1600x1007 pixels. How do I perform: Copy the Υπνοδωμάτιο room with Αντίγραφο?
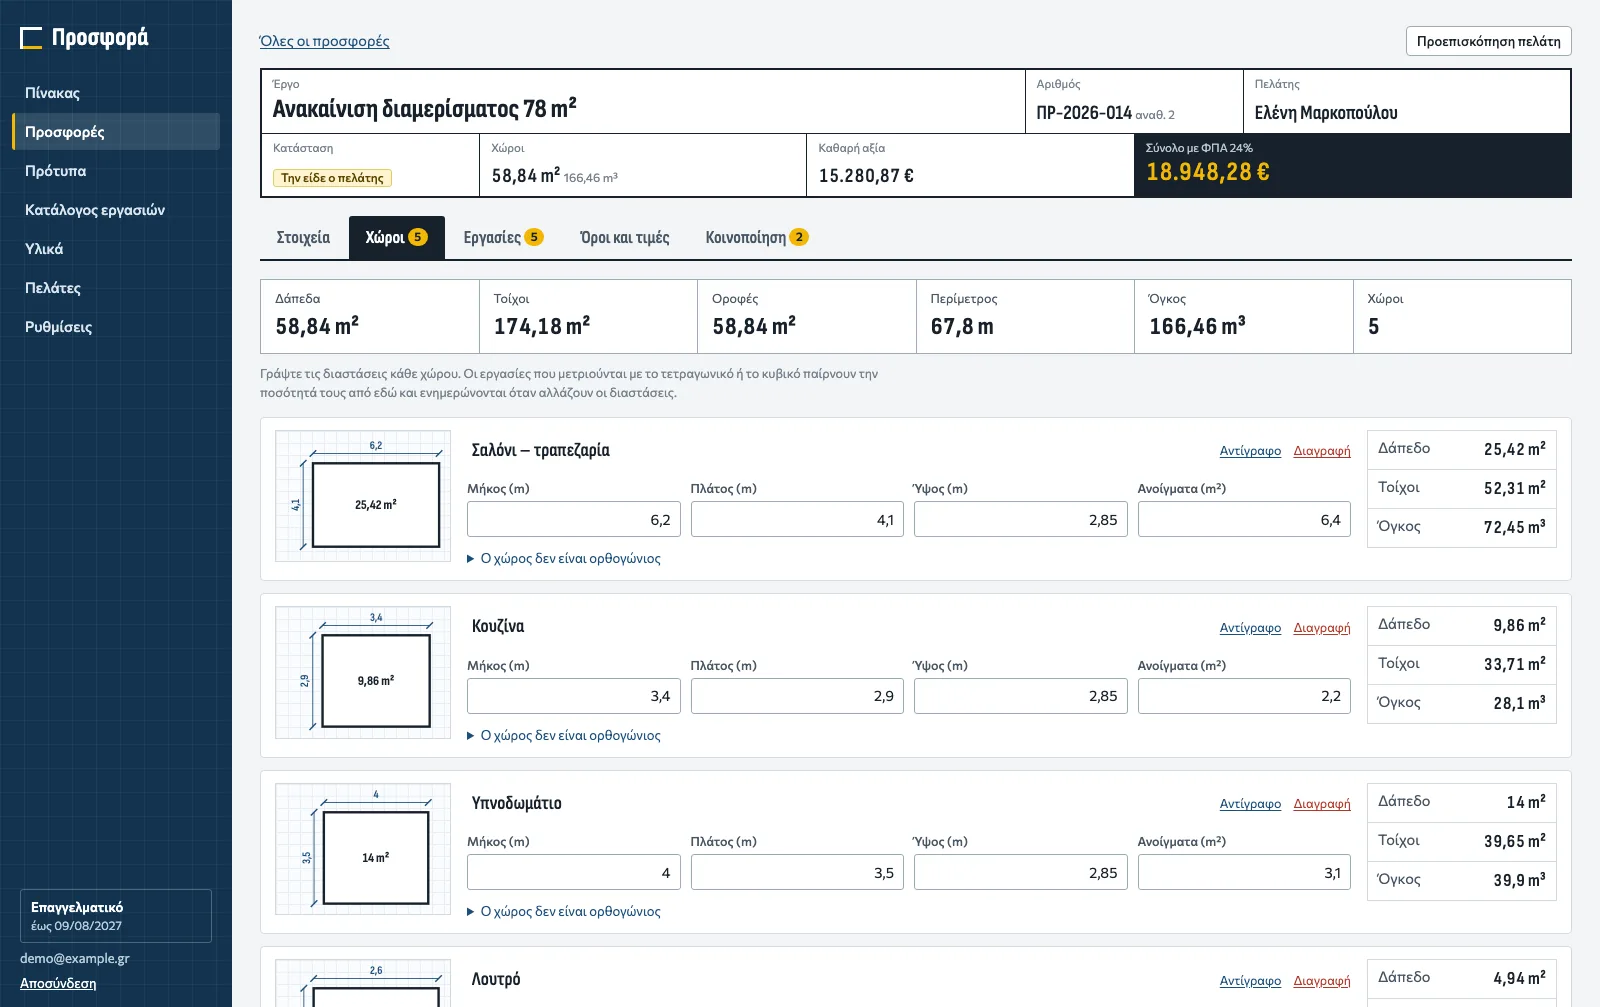pyautogui.click(x=1250, y=804)
